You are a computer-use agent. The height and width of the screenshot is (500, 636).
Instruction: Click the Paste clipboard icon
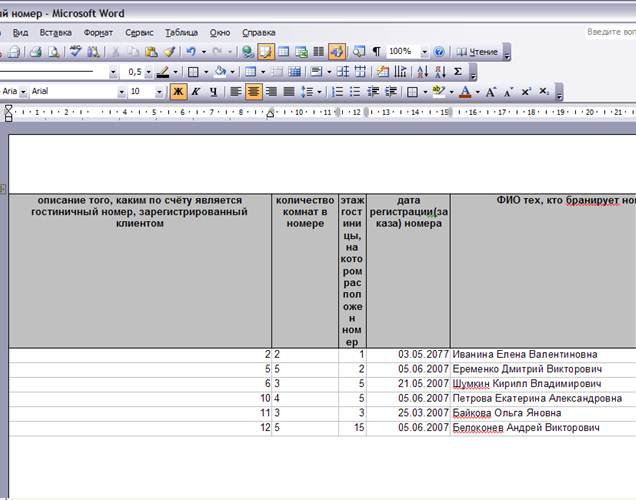[151, 52]
